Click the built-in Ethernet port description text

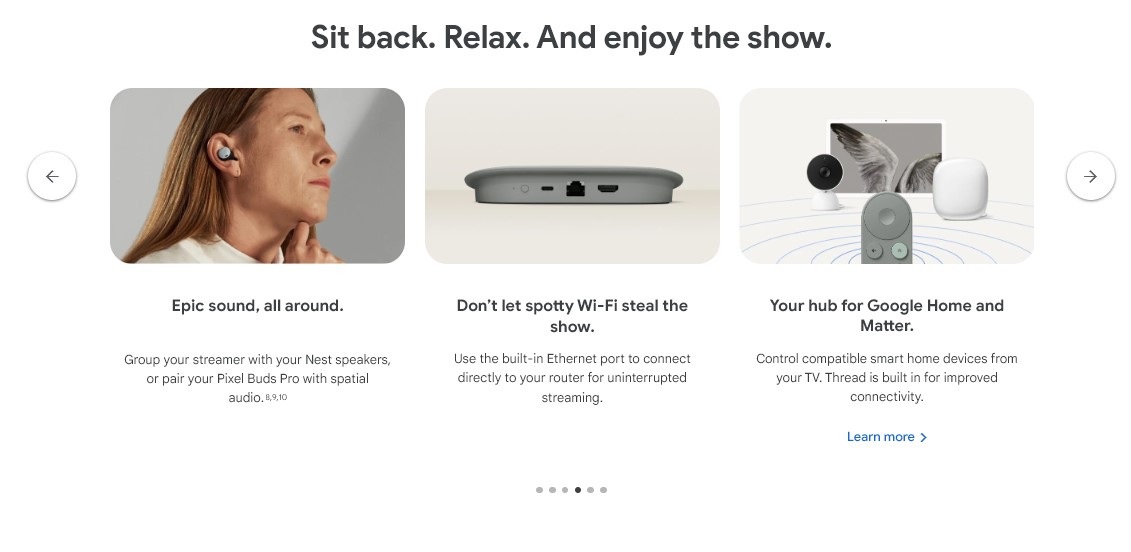572,378
